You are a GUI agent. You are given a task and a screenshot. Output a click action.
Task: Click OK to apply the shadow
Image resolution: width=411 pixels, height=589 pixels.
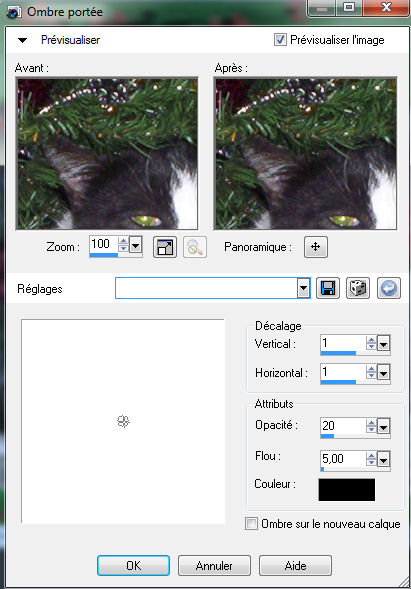point(133,566)
